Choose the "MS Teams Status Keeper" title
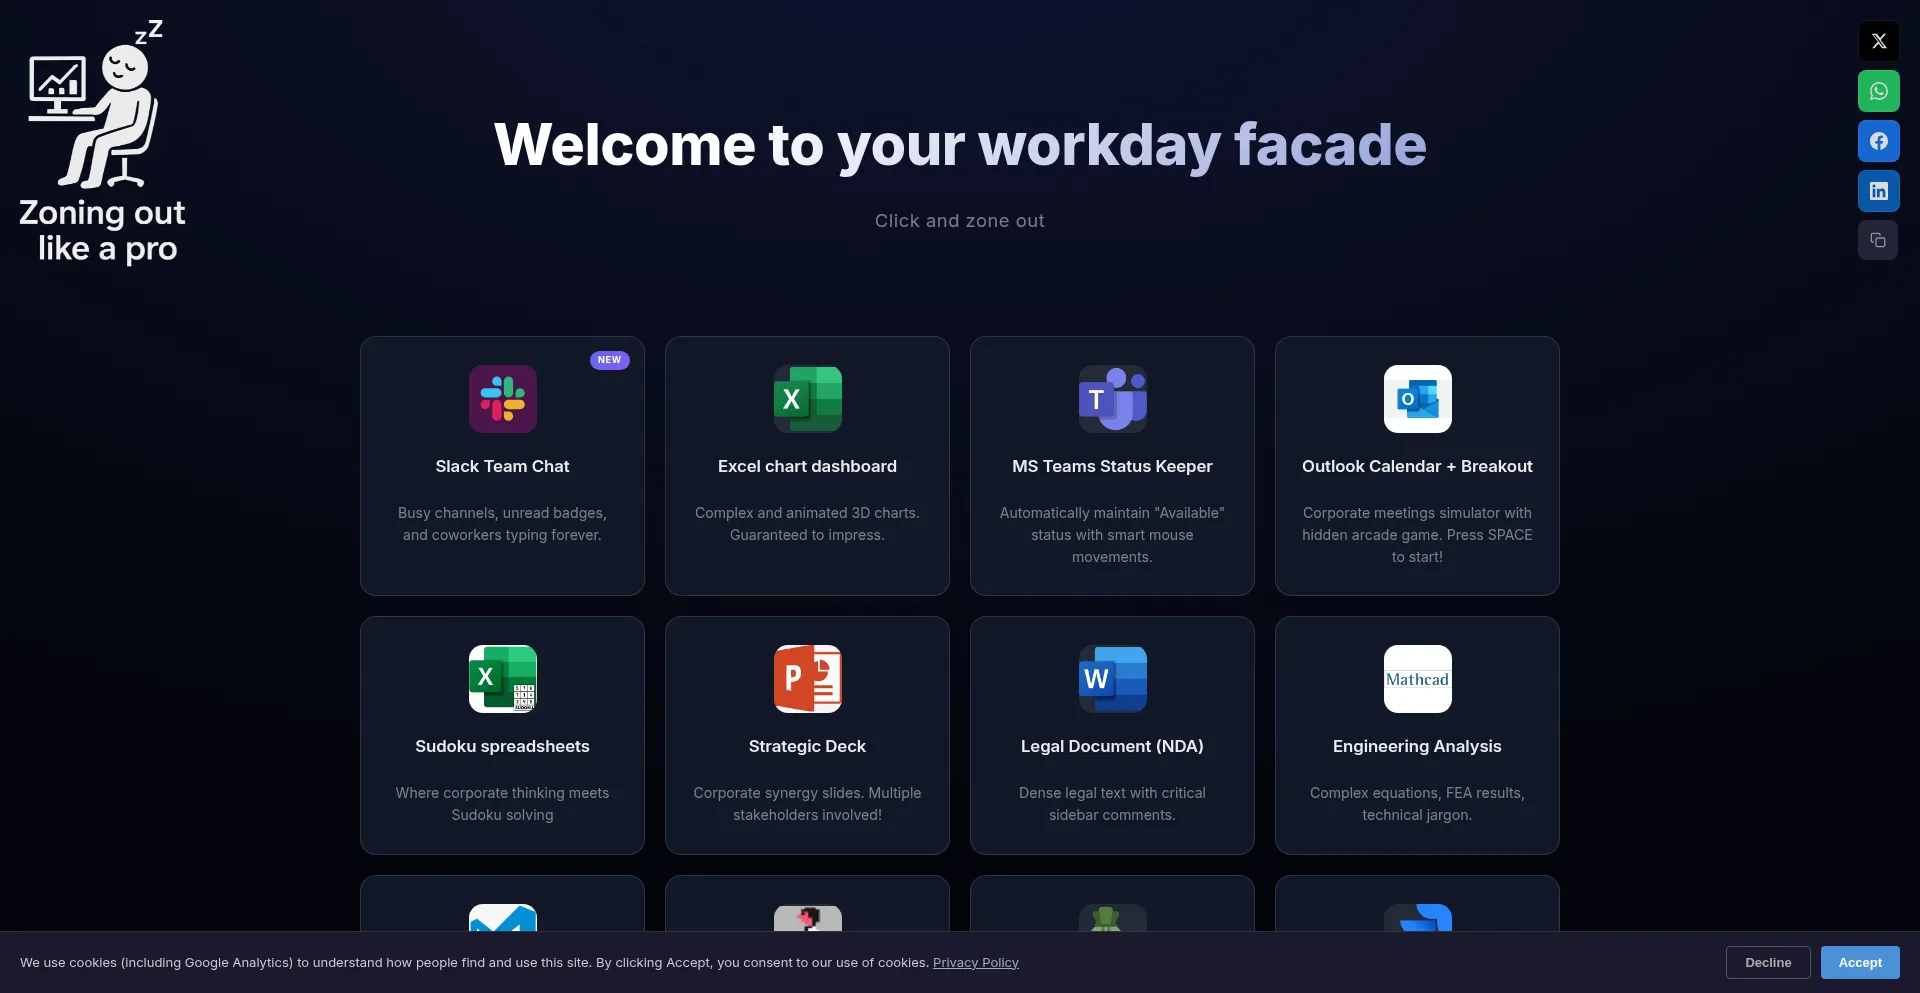This screenshot has width=1920, height=993. (x=1113, y=466)
